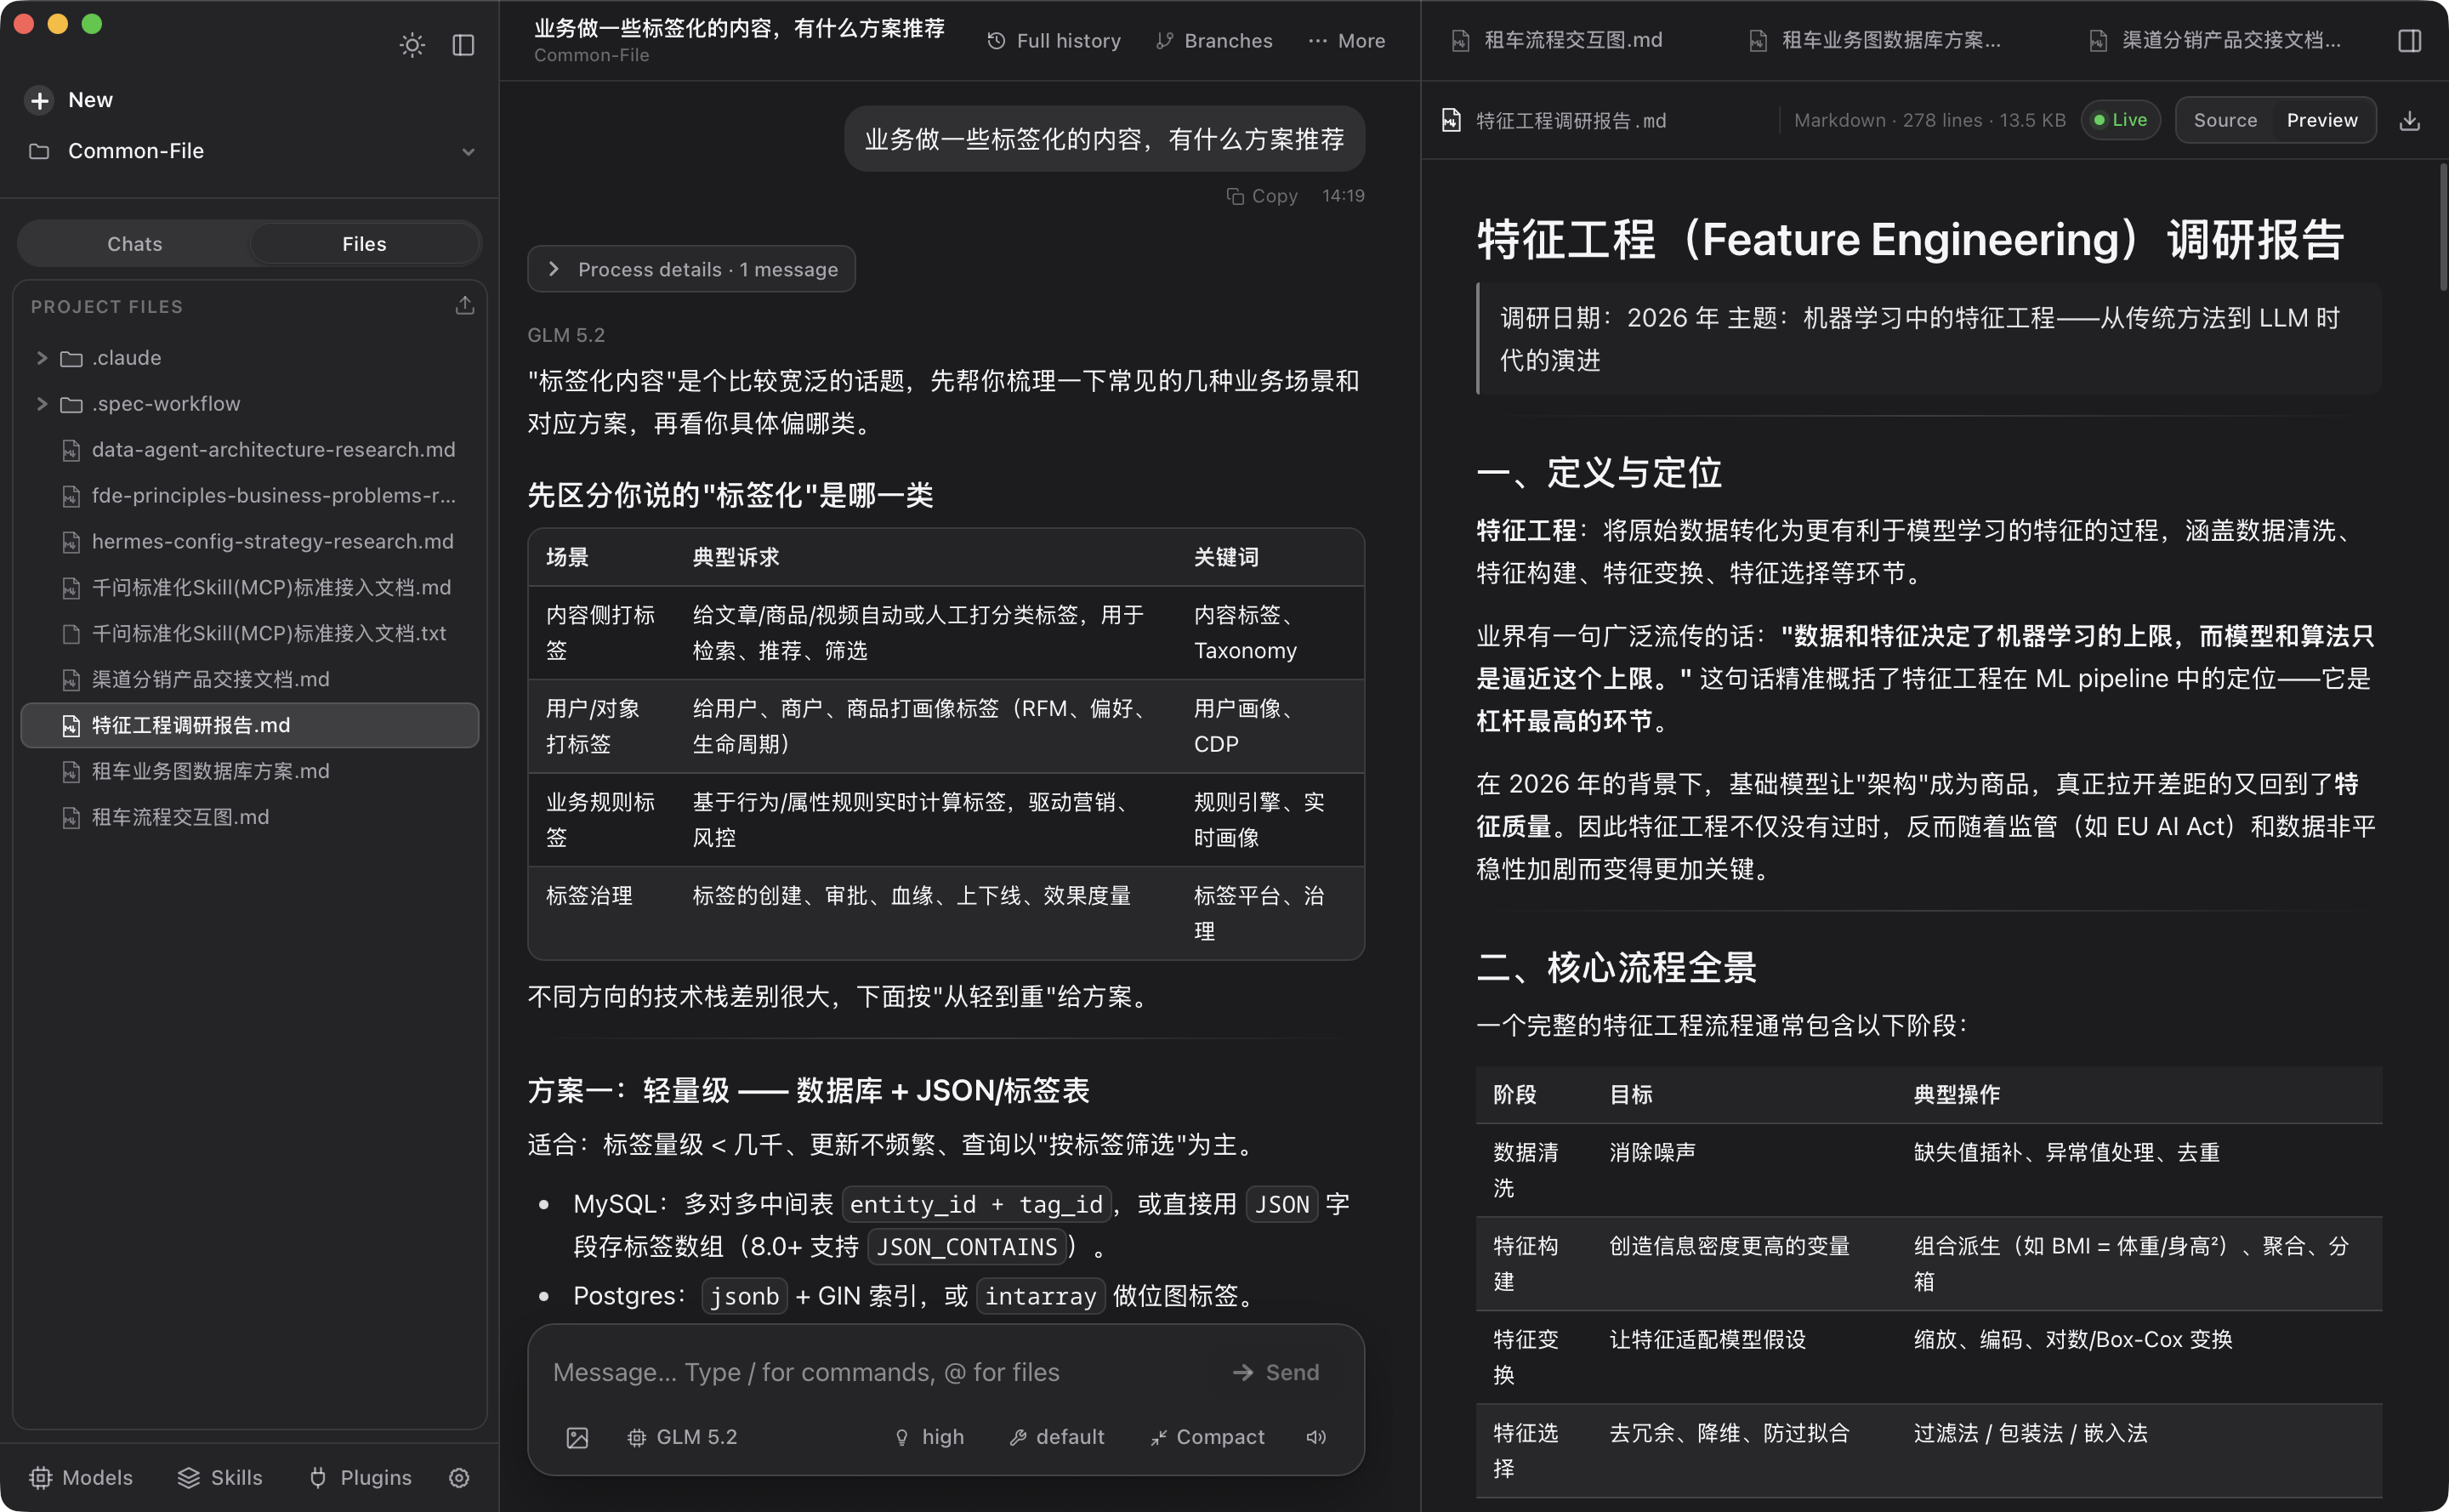Expand the .claude folder
Image resolution: width=2449 pixels, height=1512 pixels.
point(42,358)
